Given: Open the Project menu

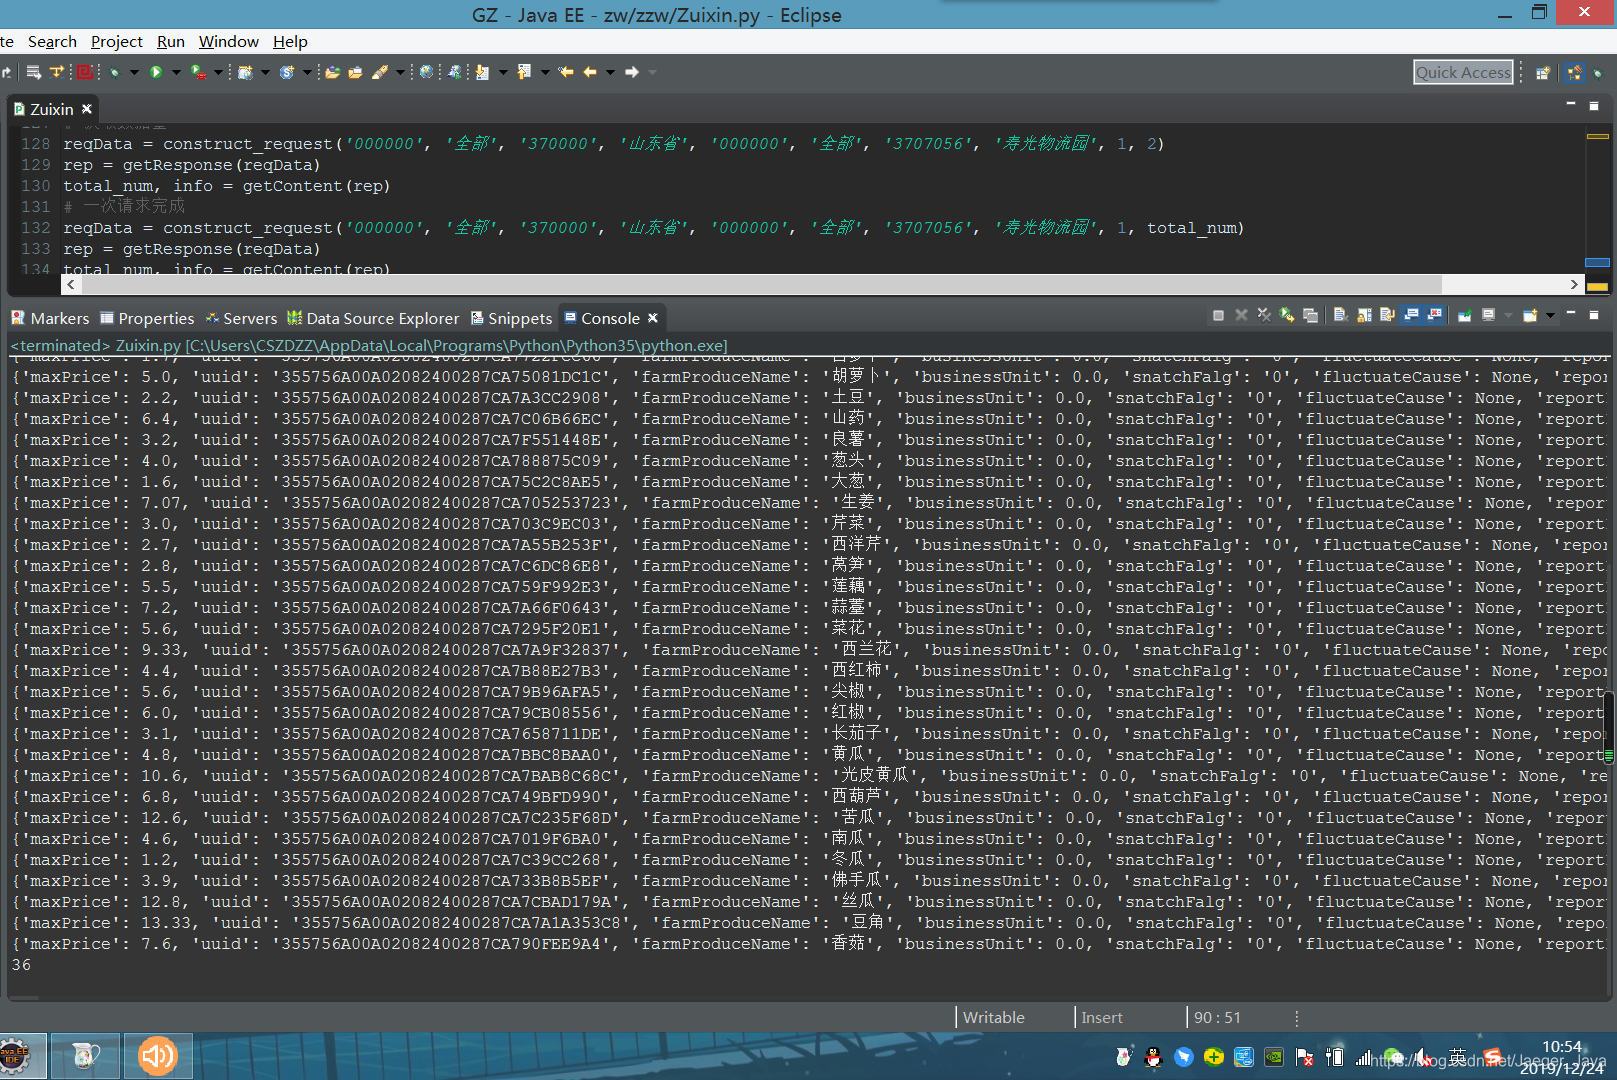Looking at the screenshot, I should click(x=117, y=41).
